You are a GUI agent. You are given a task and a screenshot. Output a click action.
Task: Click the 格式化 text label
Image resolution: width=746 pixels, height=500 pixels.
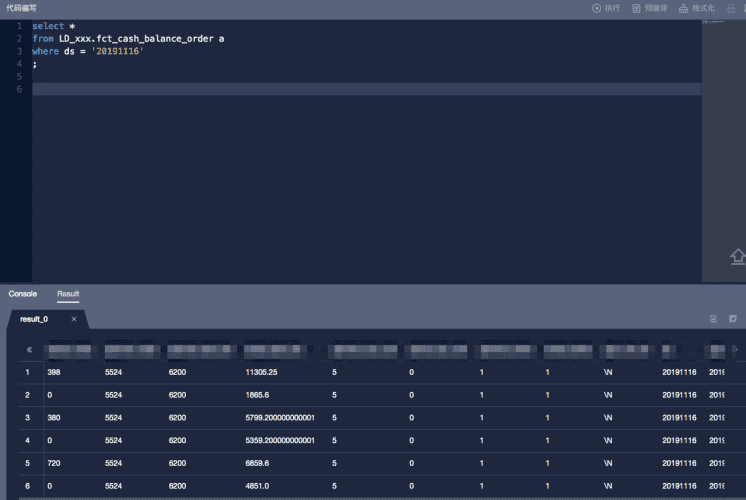click(703, 8)
